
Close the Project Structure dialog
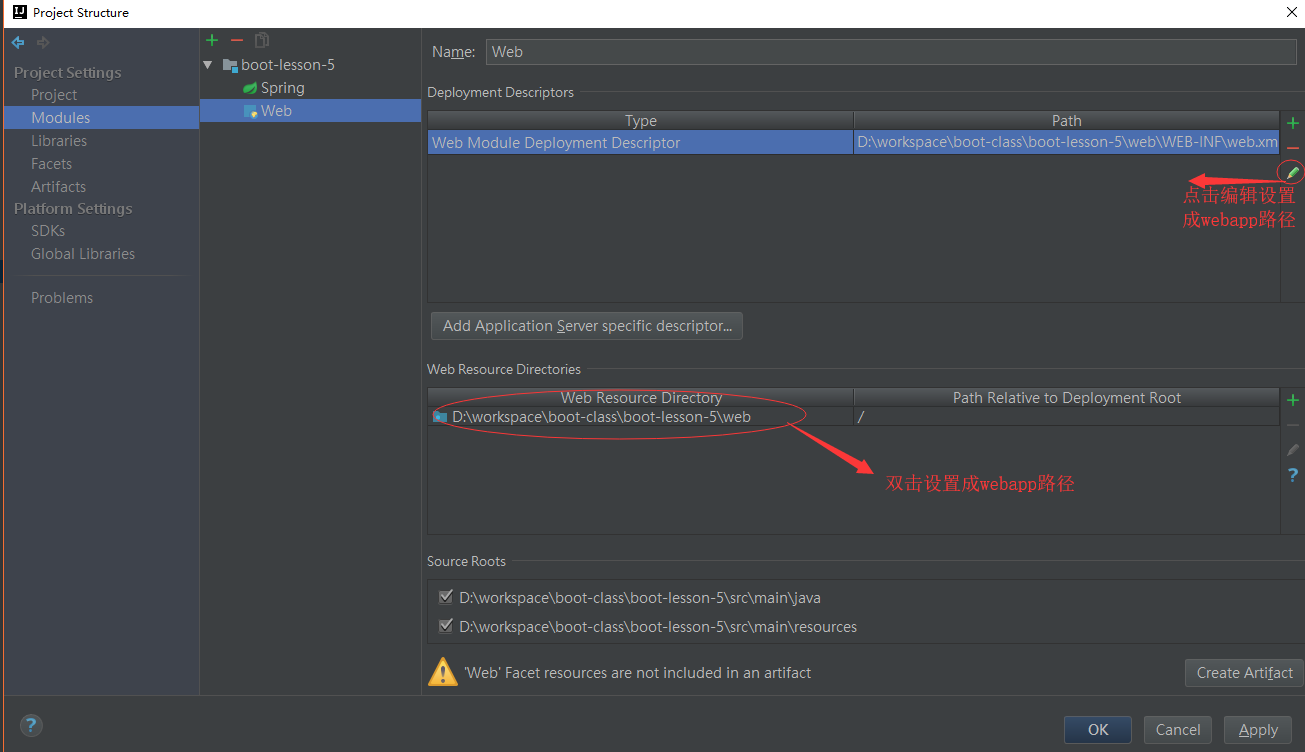click(x=1291, y=12)
